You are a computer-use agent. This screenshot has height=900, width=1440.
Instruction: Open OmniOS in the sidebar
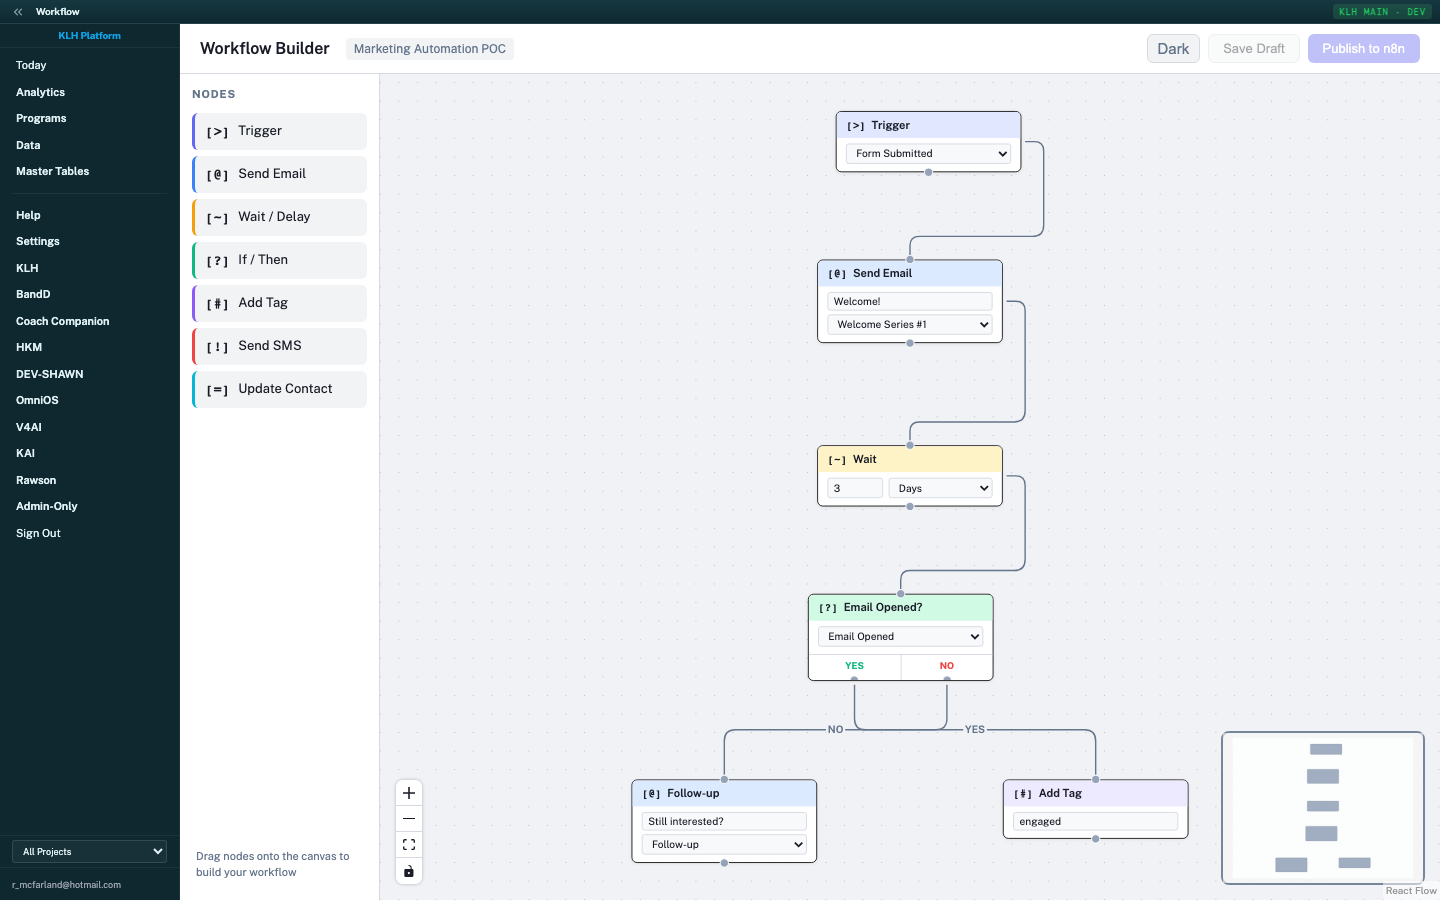click(37, 400)
